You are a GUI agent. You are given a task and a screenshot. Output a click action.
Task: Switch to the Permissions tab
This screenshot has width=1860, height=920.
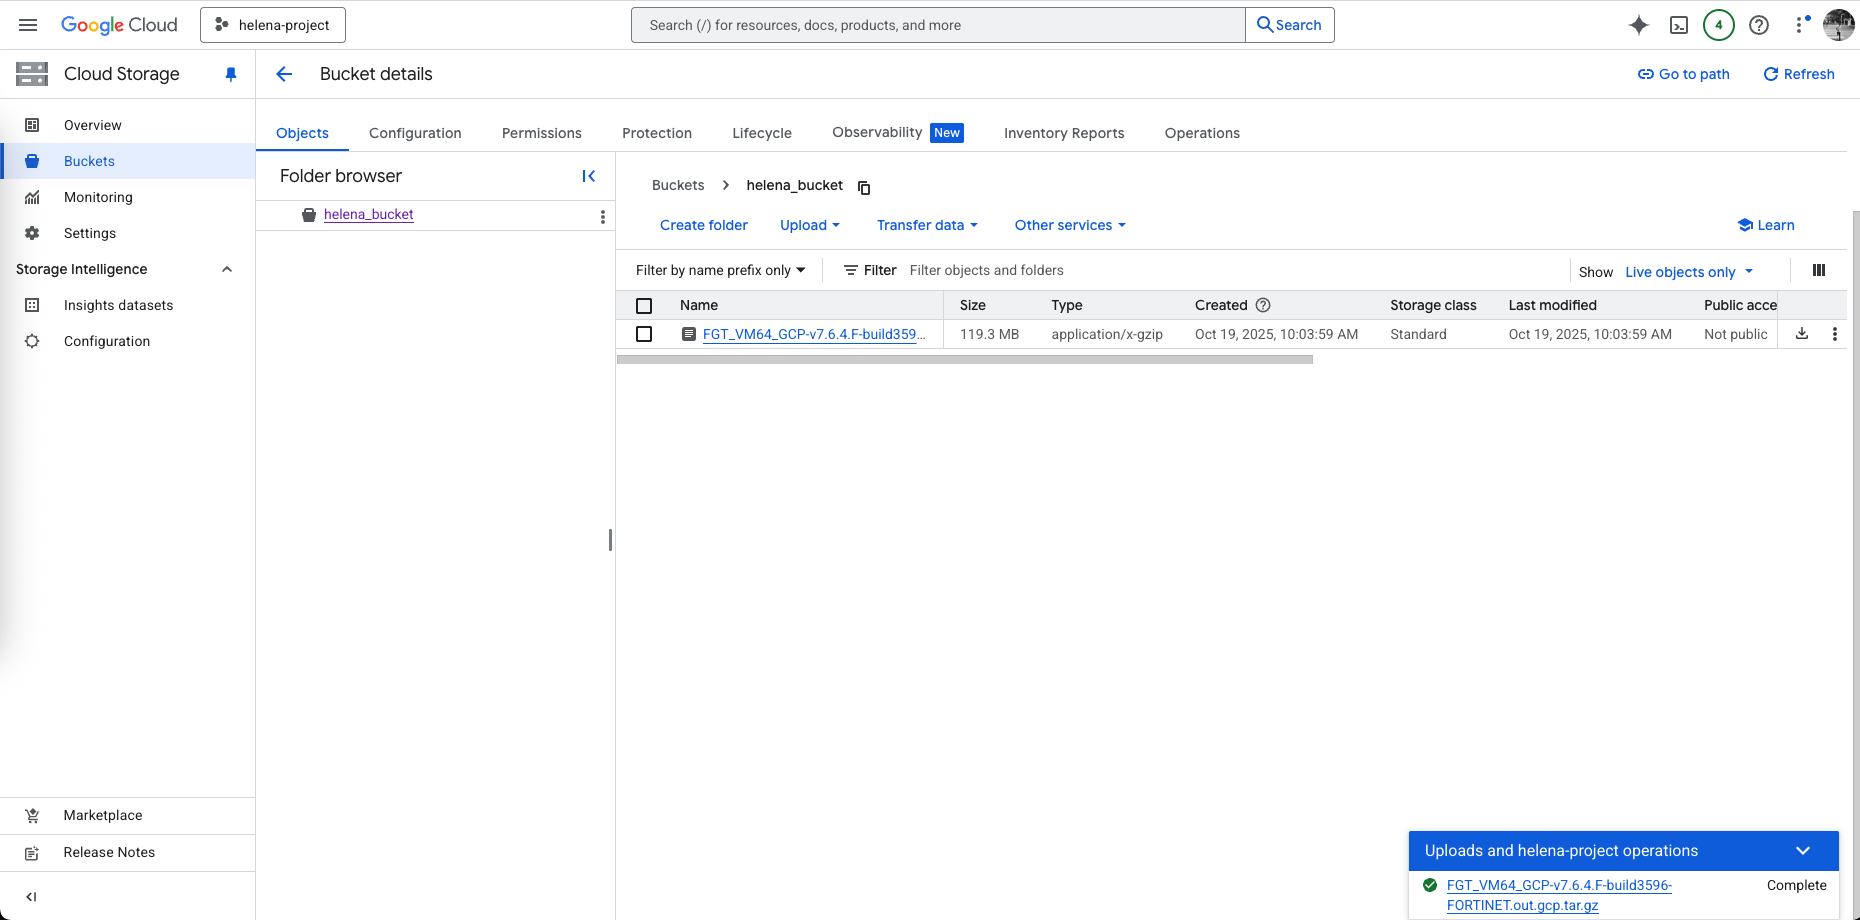[541, 133]
